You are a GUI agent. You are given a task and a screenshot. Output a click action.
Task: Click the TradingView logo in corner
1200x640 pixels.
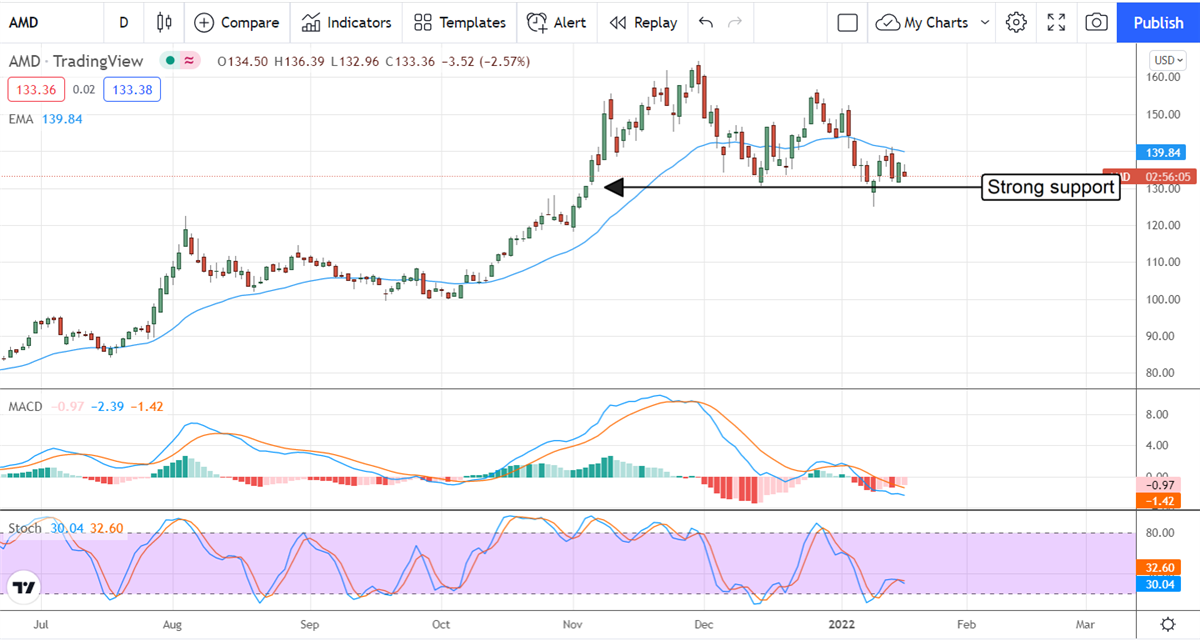(x=25, y=587)
